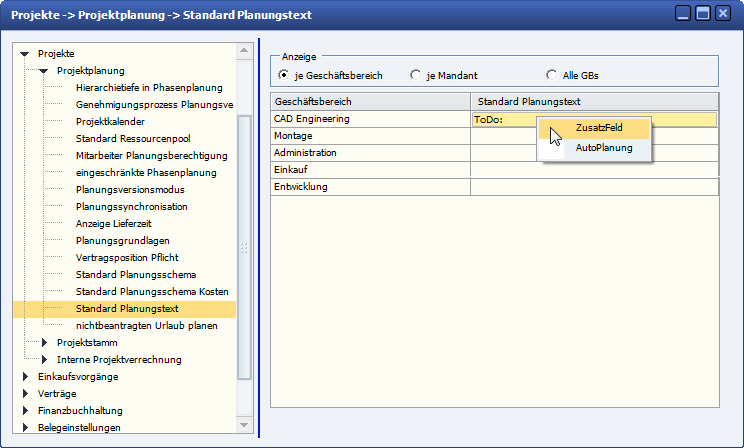Screen dimensions: 744x448
Task: Click the Geschäftsbereich column header
Action: coord(370,102)
